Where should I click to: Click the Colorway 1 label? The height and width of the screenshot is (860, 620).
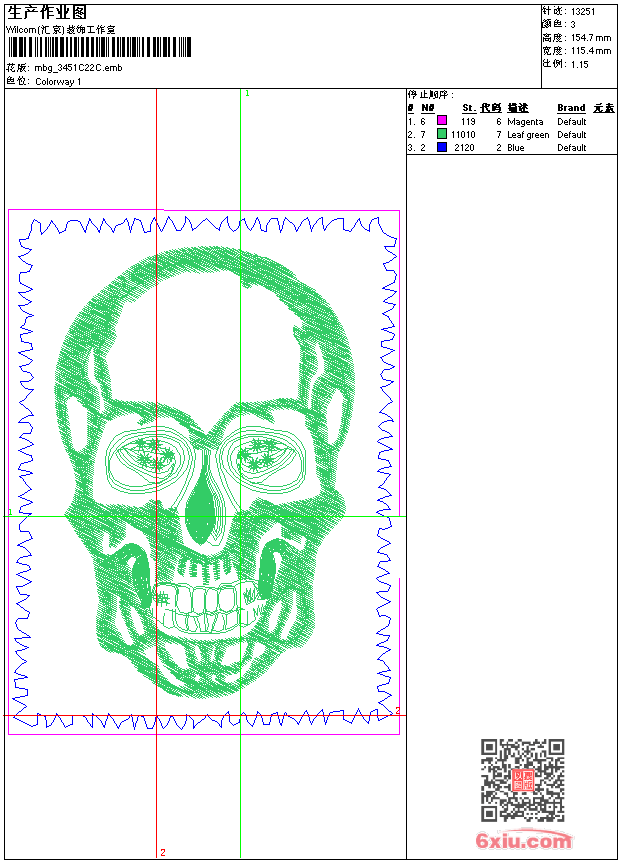coord(59,81)
